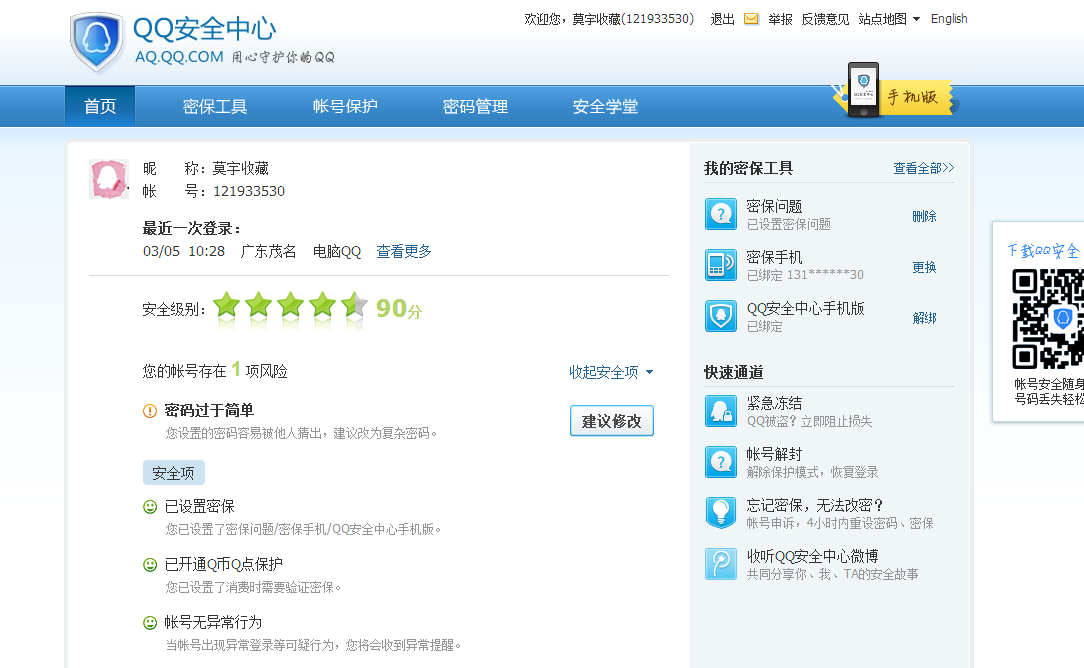The image size is (1084, 668).
Task: Click the 已设置密保 item title
Action: coord(199,506)
